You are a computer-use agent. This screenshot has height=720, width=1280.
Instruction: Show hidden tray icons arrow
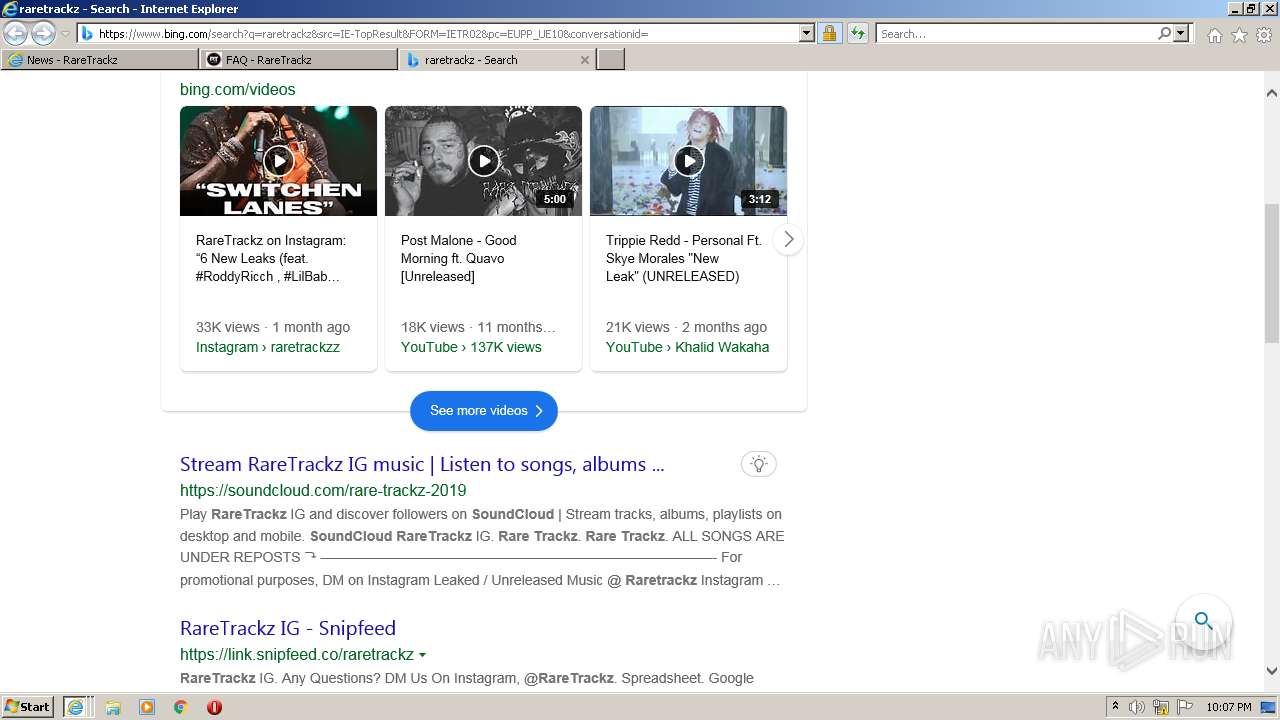[x=1115, y=707]
